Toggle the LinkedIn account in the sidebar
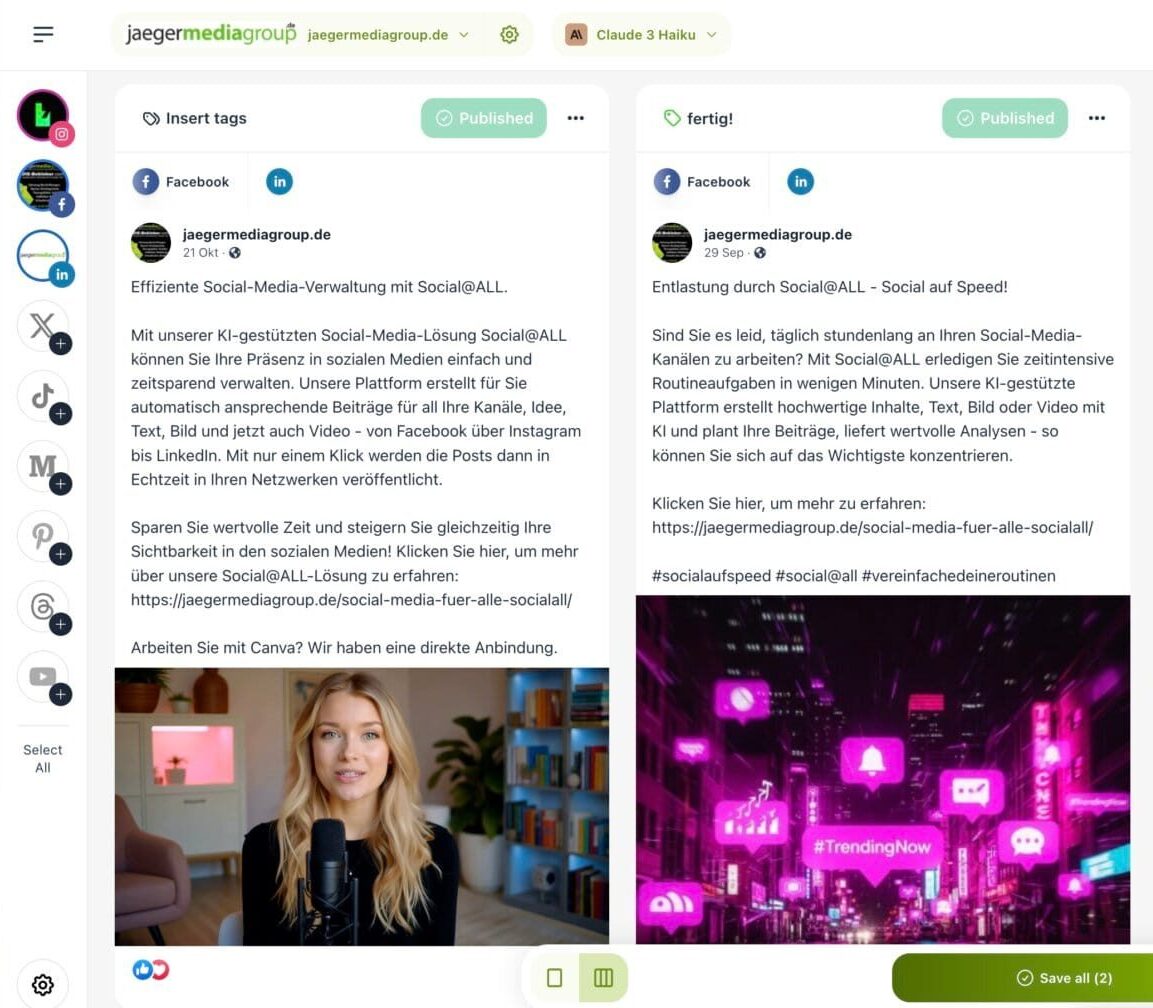The height and width of the screenshot is (1008, 1153). pyautogui.click(x=43, y=256)
